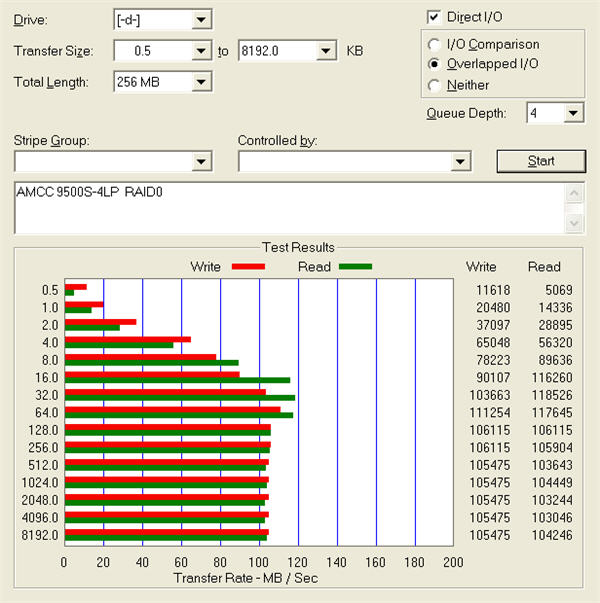
Task: Click the write value 20480
Action: (x=493, y=308)
